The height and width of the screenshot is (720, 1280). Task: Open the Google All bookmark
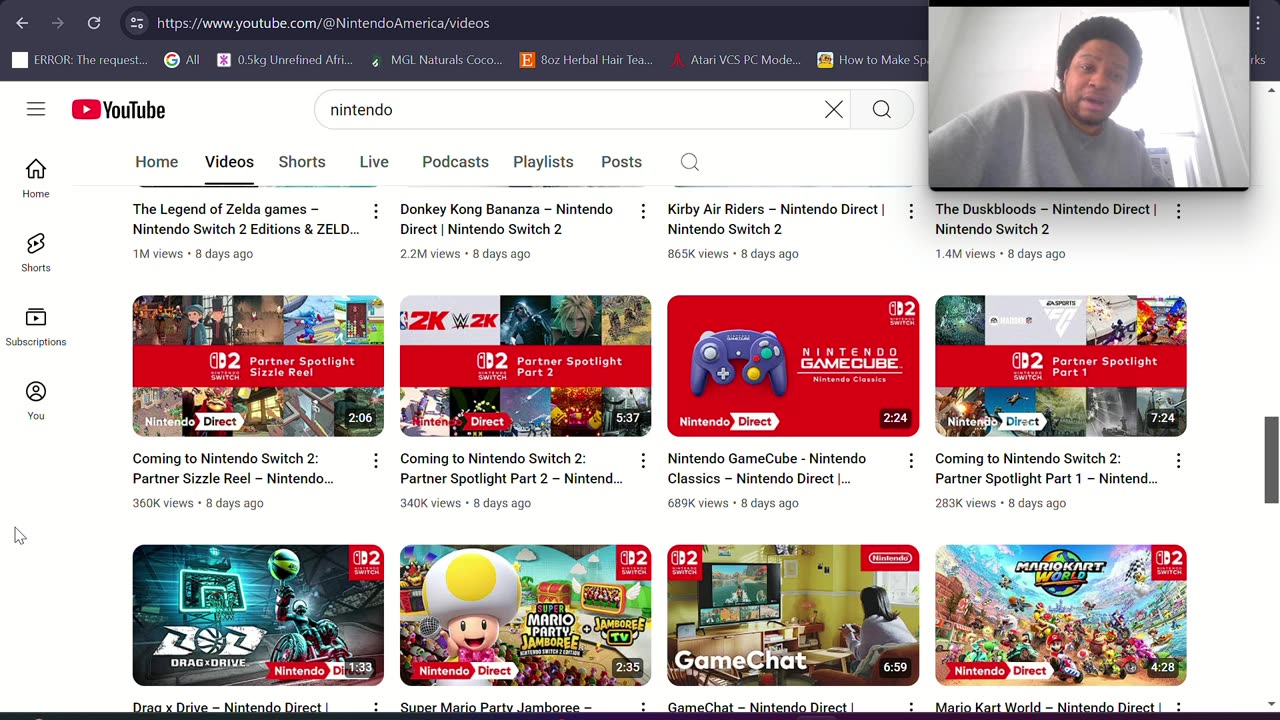tap(182, 60)
